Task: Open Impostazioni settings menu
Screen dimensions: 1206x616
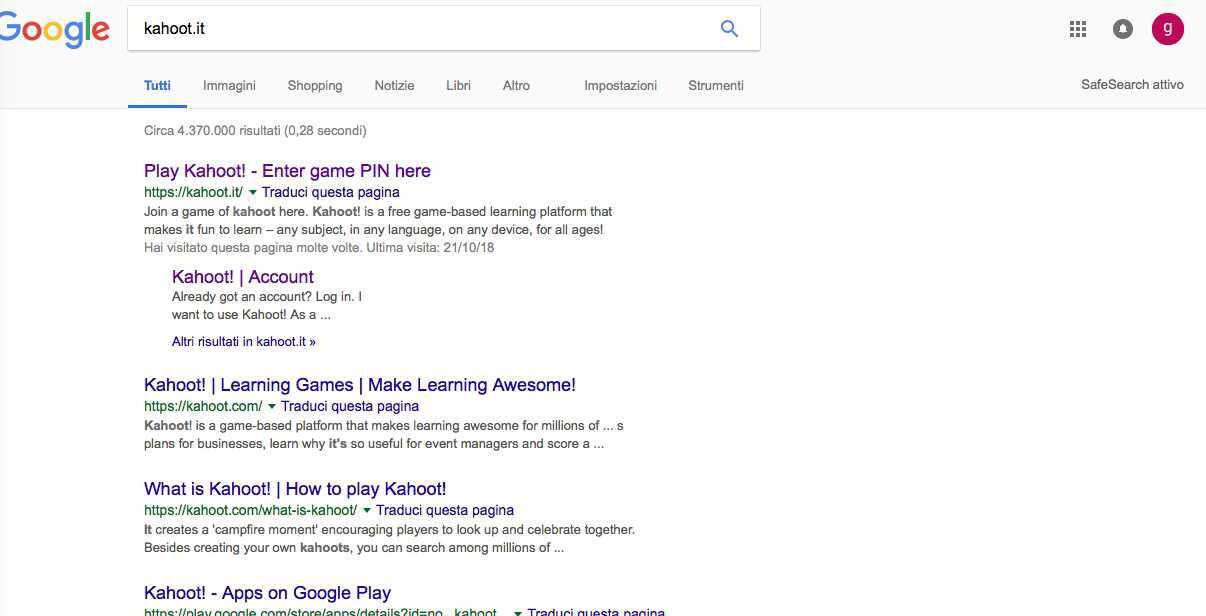Action: tap(620, 86)
